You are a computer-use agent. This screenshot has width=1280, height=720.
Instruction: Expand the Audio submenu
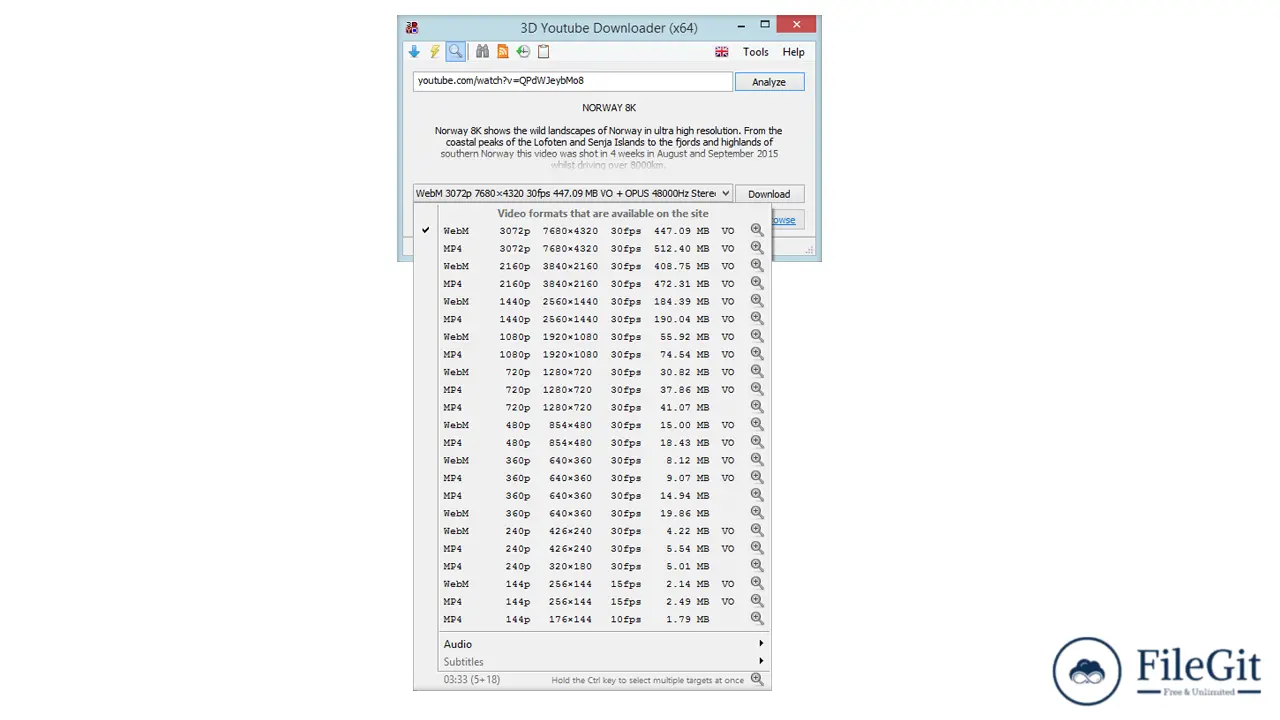(x=604, y=644)
